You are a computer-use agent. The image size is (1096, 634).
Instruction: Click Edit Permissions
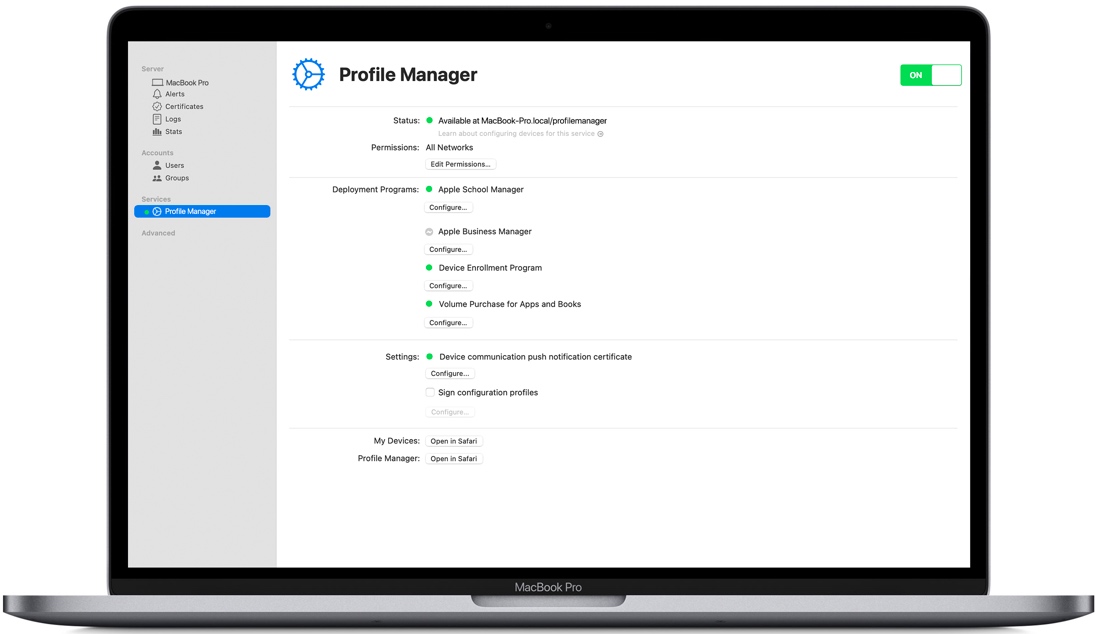(x=461, y=163)
